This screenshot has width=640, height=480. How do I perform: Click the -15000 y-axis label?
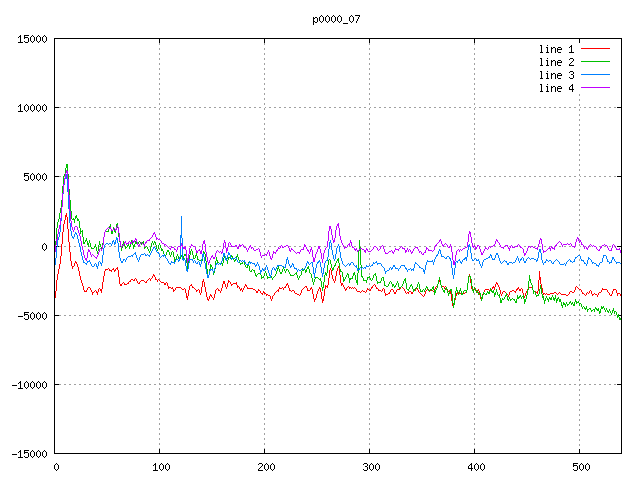(28, 454)
